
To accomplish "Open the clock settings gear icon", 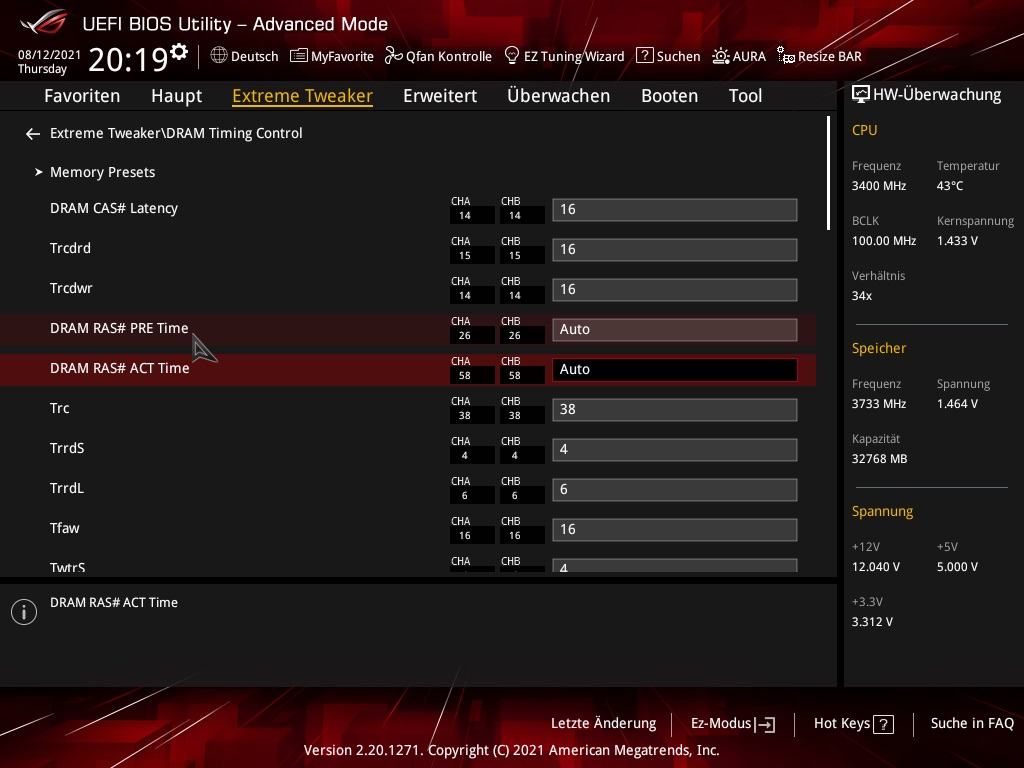I will click(x=179, y=52).
